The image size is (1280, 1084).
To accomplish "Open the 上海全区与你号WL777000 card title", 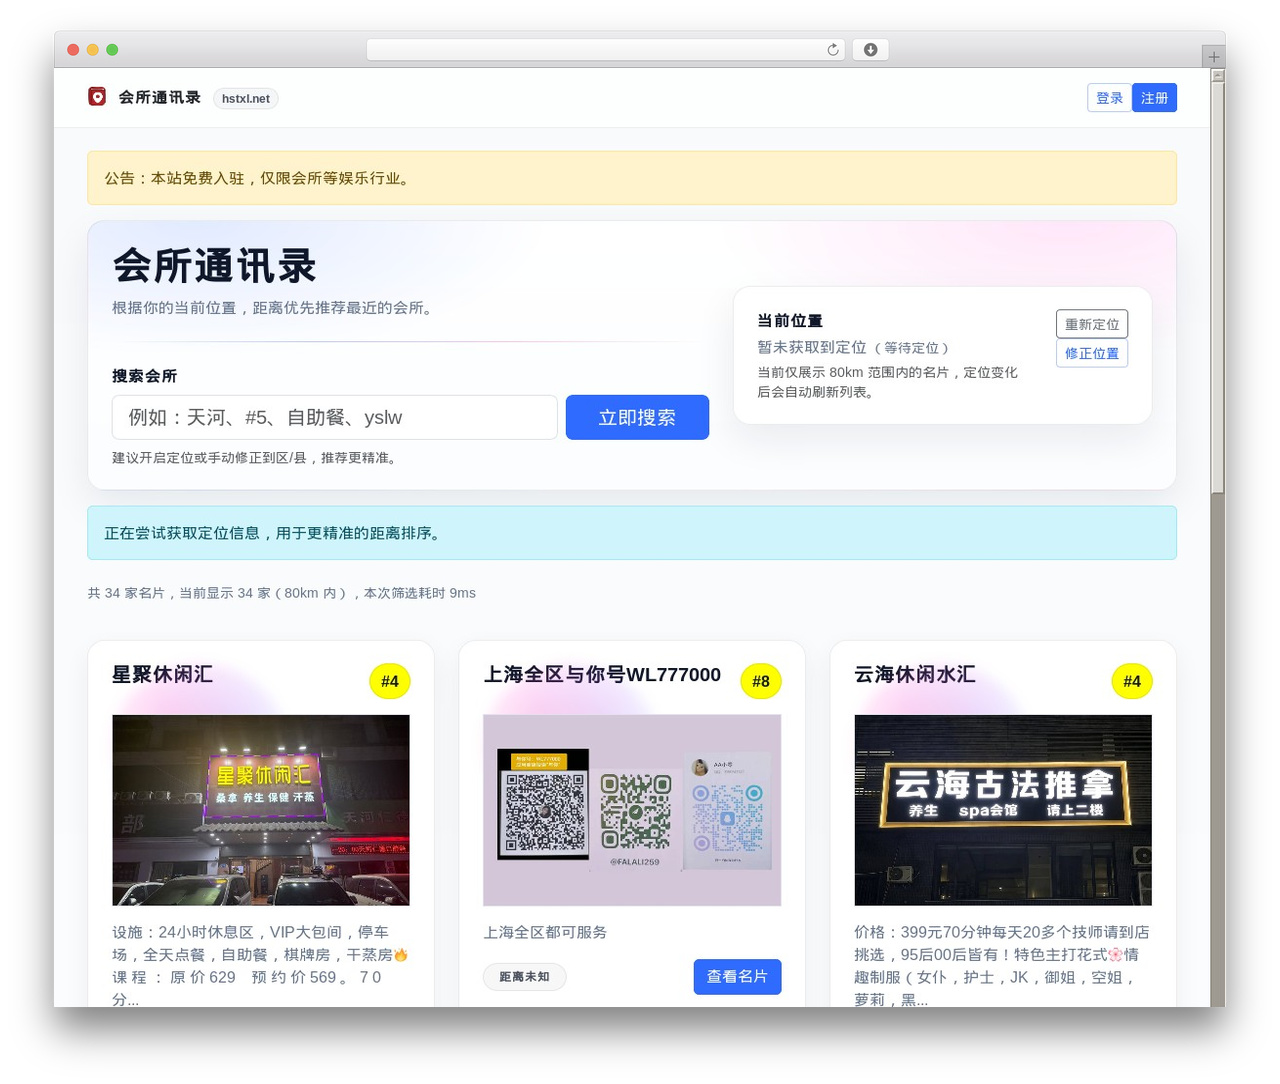I will pyautogui.click(x=602, y=674).
